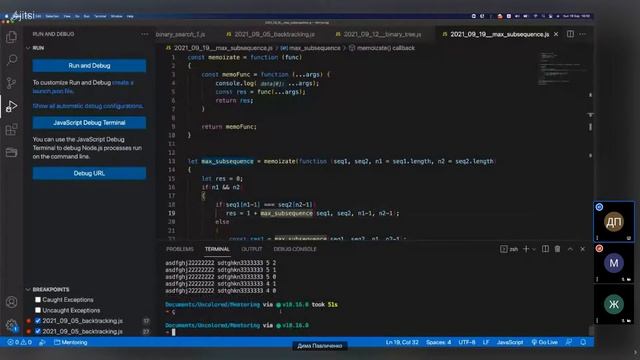Open the create a launch.json file link
Viewport: 640px width, 360px height.
click(x=83, y=87)
